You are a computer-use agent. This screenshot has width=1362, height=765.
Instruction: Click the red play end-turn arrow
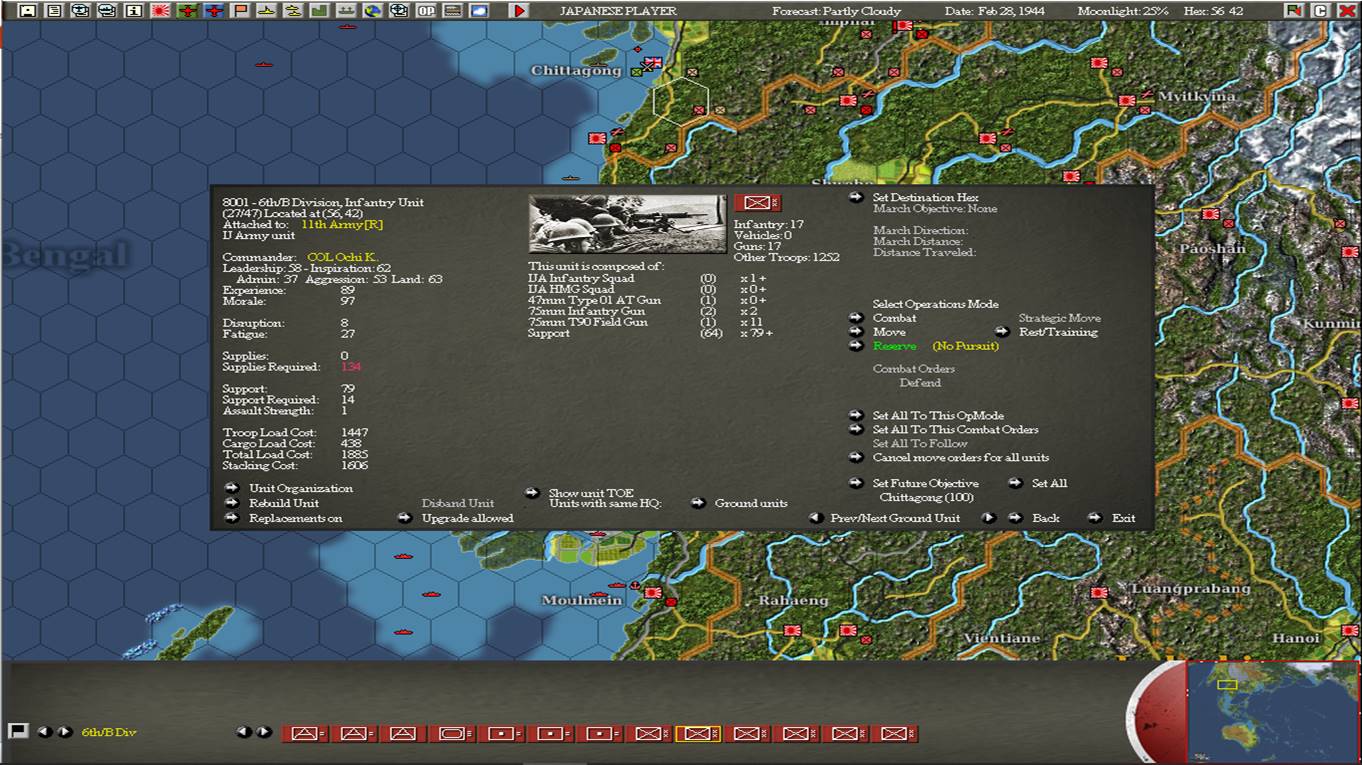pyautogui.click(x=520, y=11)
